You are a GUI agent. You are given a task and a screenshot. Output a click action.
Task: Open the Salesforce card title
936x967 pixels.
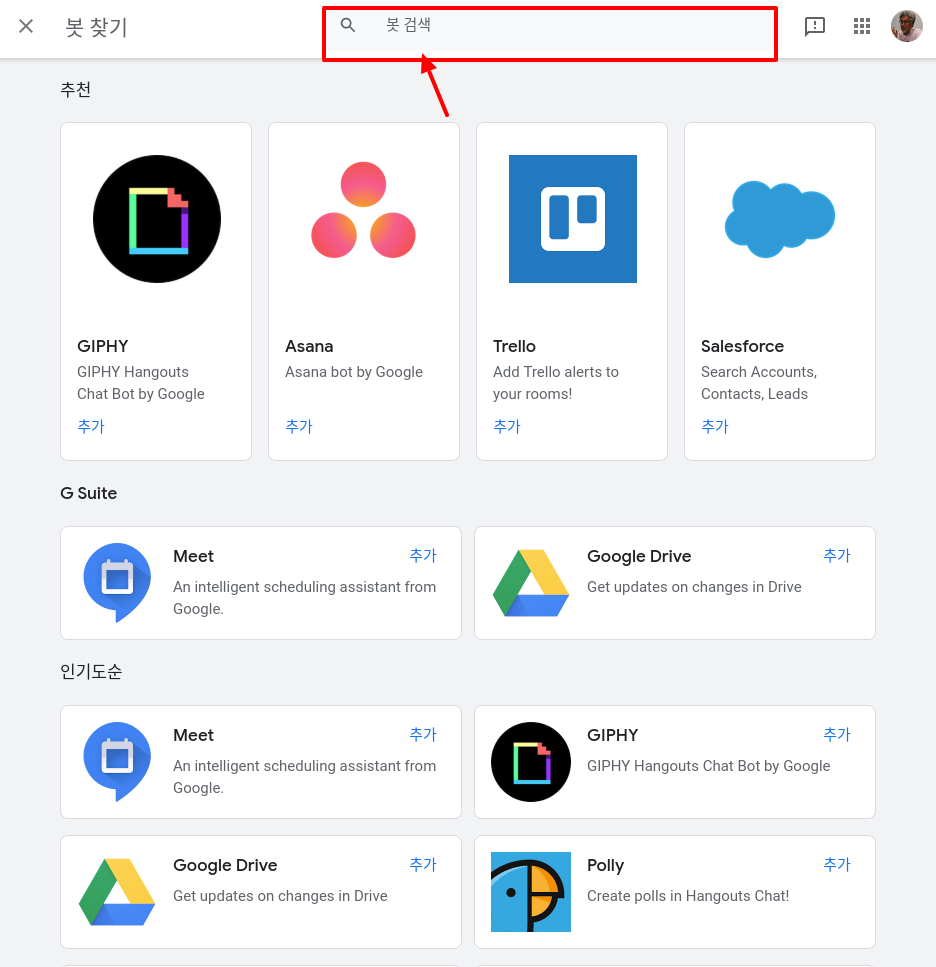coord(742,346)
